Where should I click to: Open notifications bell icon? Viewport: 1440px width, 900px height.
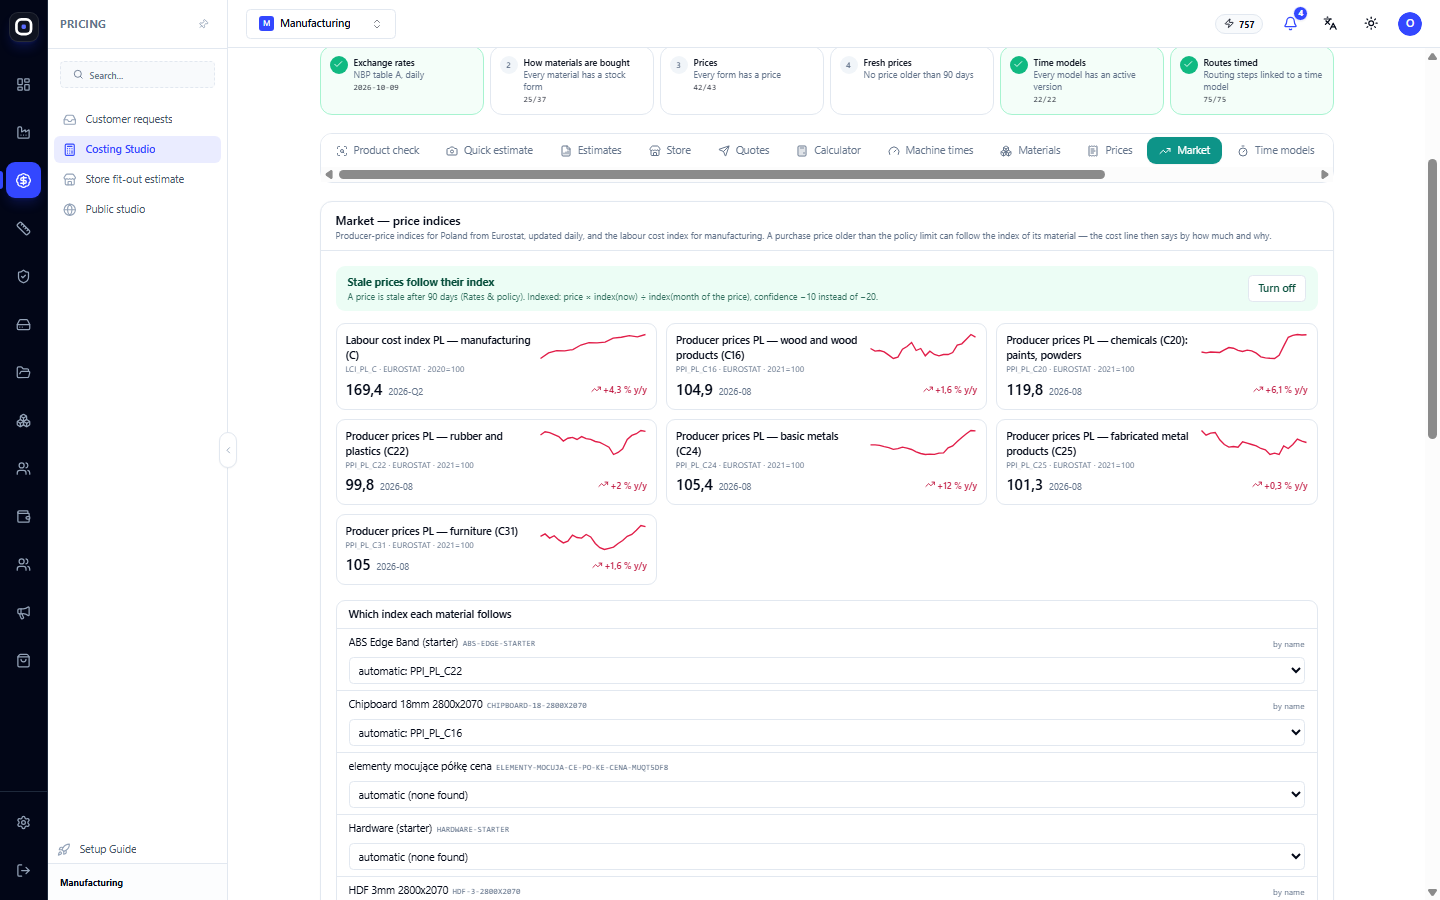[1290, 24]
